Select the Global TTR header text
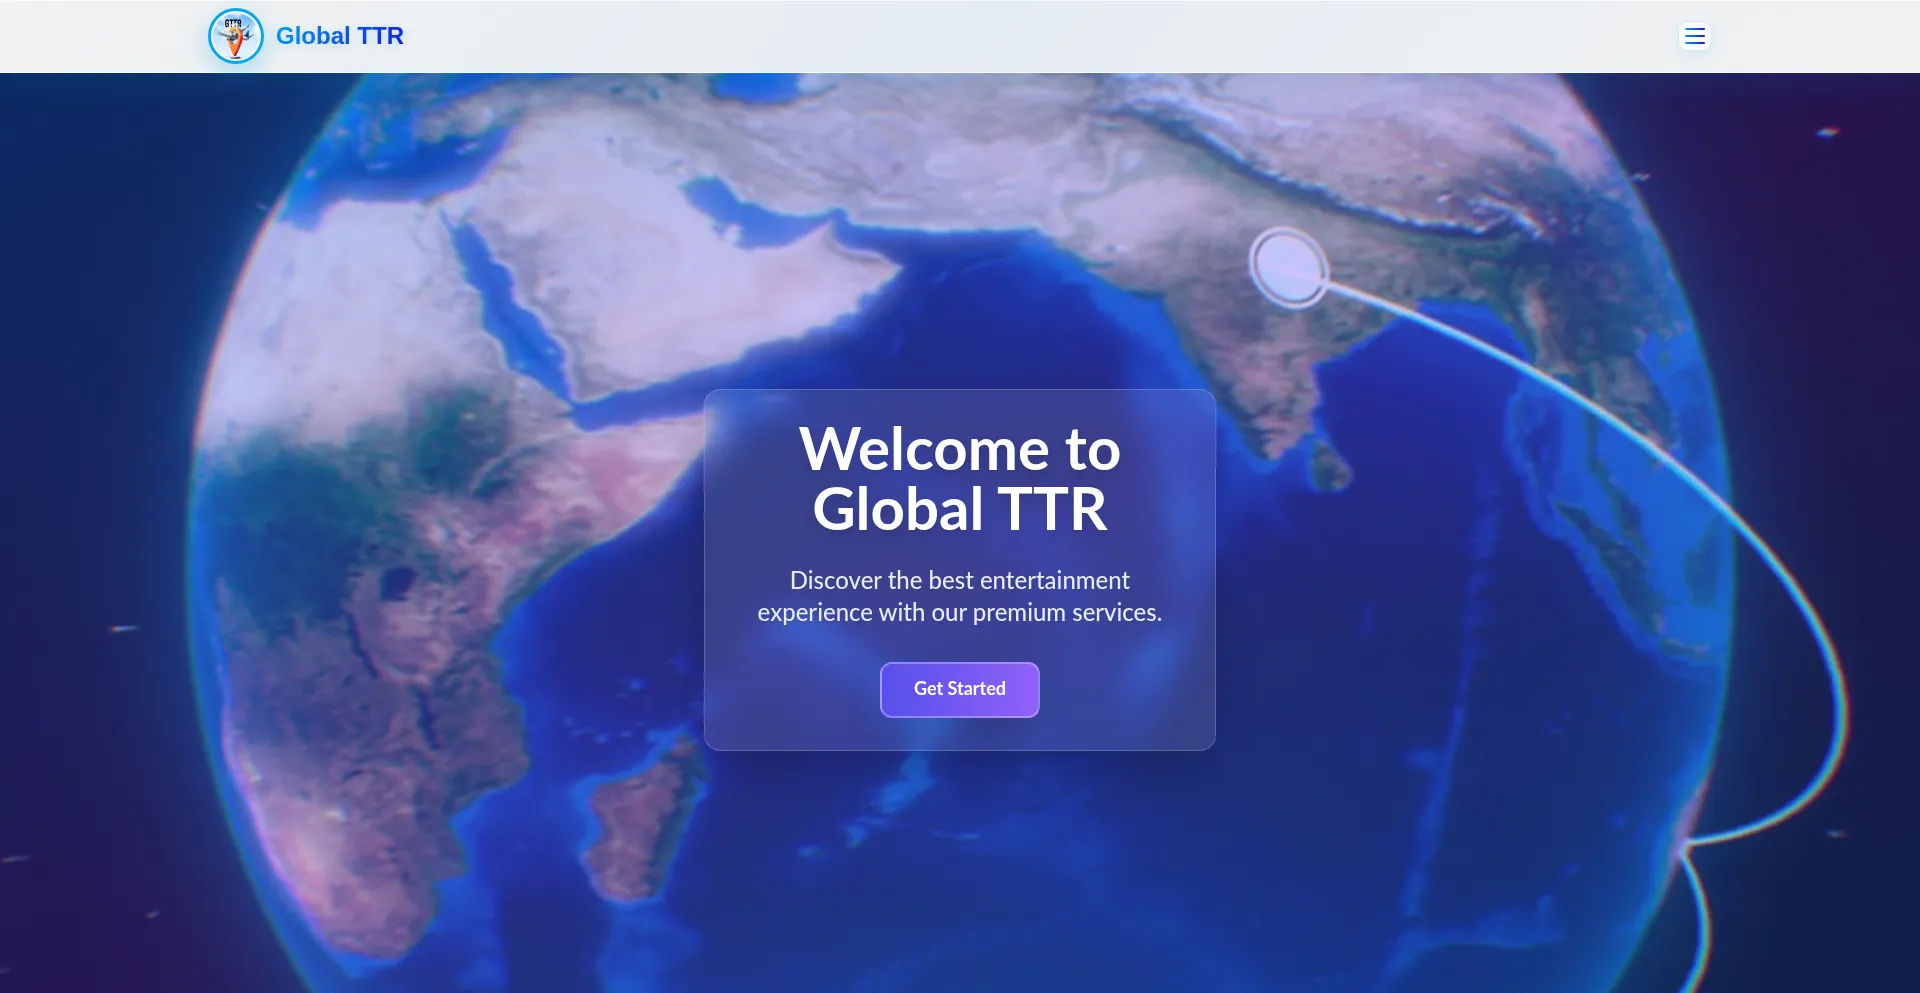The image size is (1920, 993). (x=340, y=36)
